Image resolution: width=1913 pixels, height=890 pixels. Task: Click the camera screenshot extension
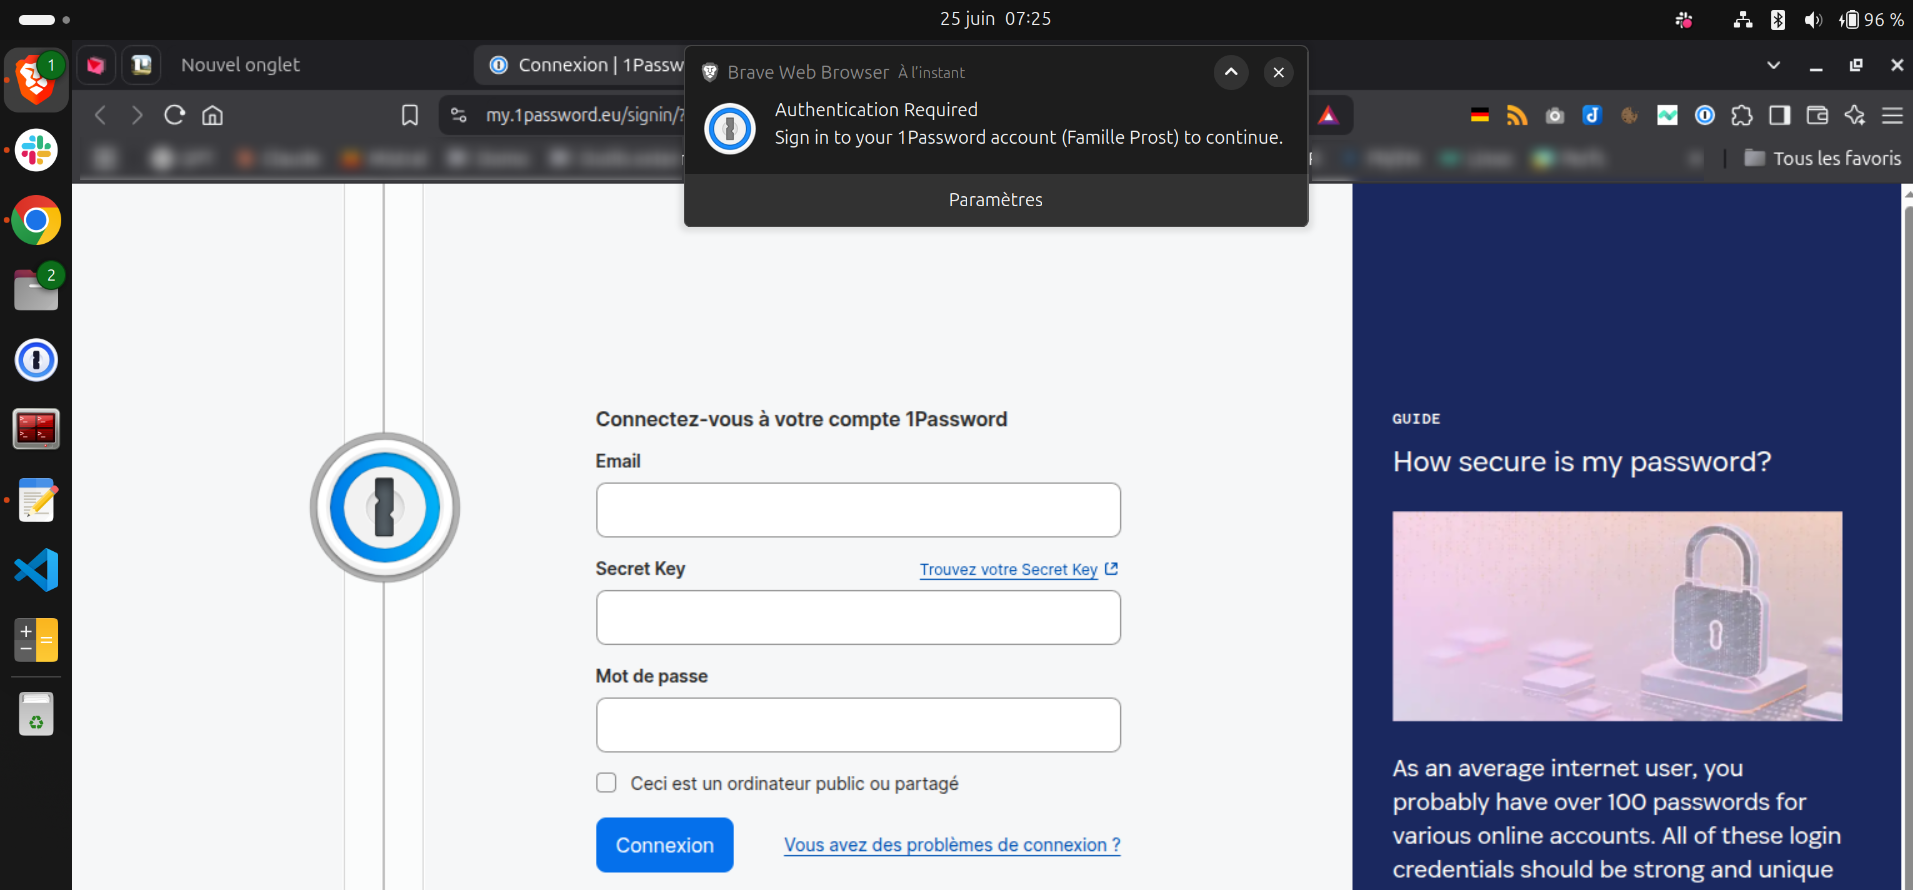(1555, 115)
